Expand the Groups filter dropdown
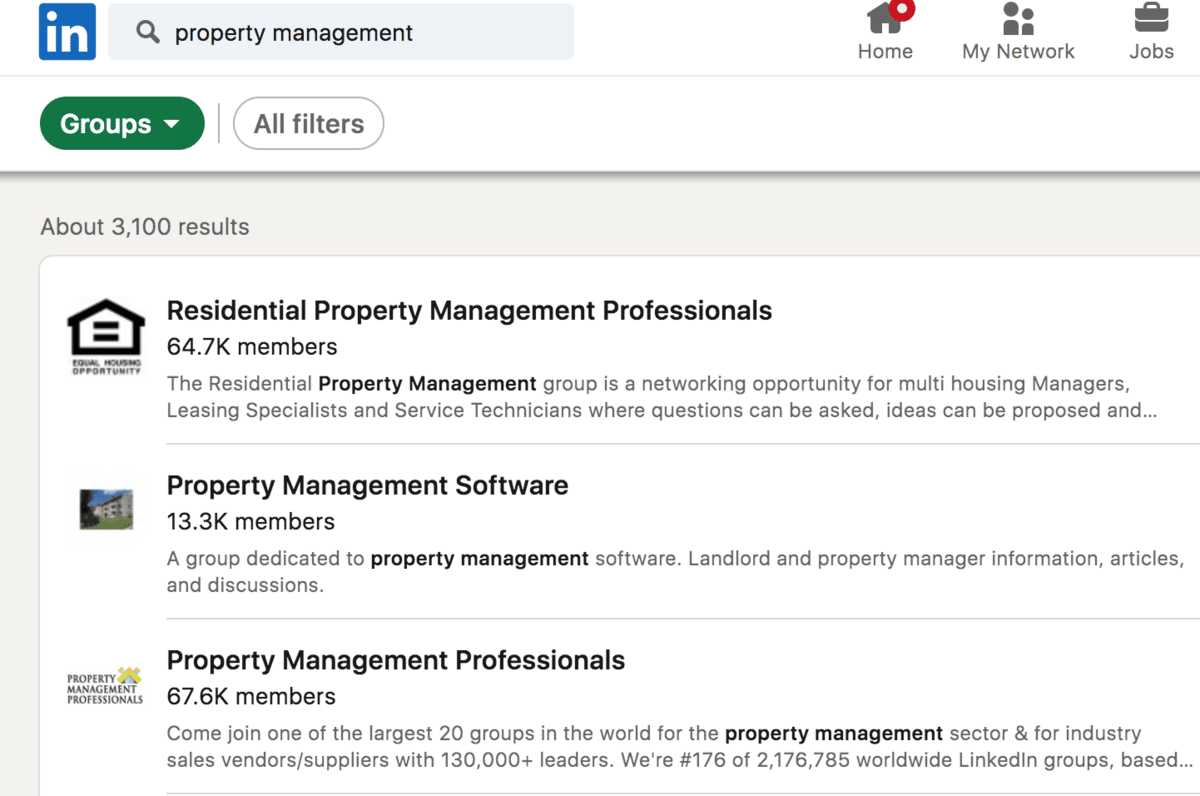 tap(121, 124)
